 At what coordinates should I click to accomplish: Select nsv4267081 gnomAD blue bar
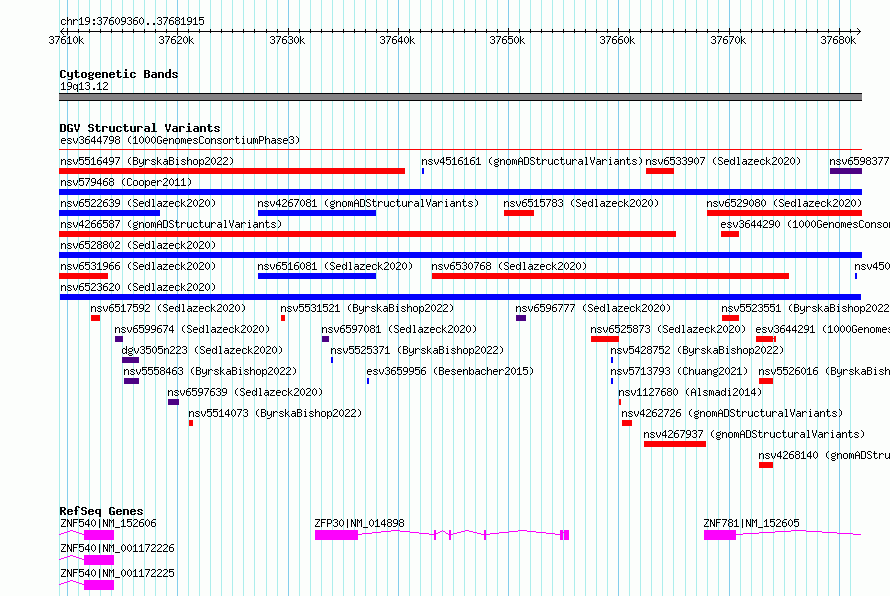[317, 213]
